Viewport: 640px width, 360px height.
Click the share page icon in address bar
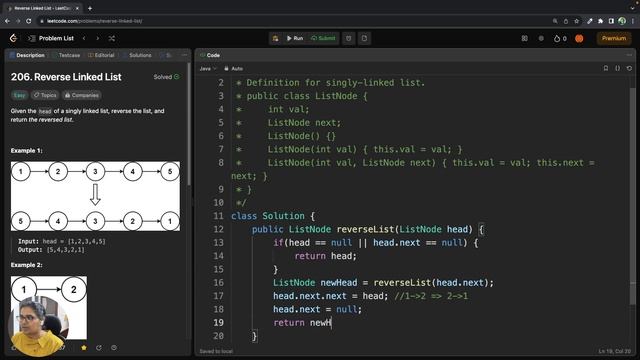(x=566, y=21)
